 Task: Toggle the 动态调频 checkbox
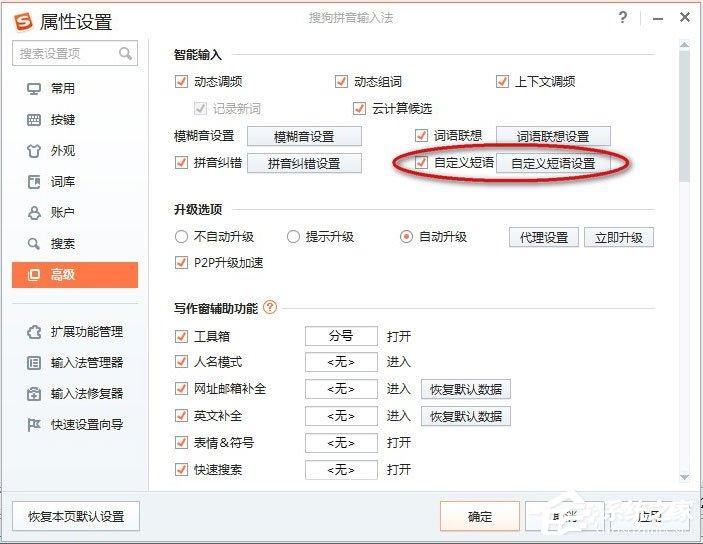point(181,82)
